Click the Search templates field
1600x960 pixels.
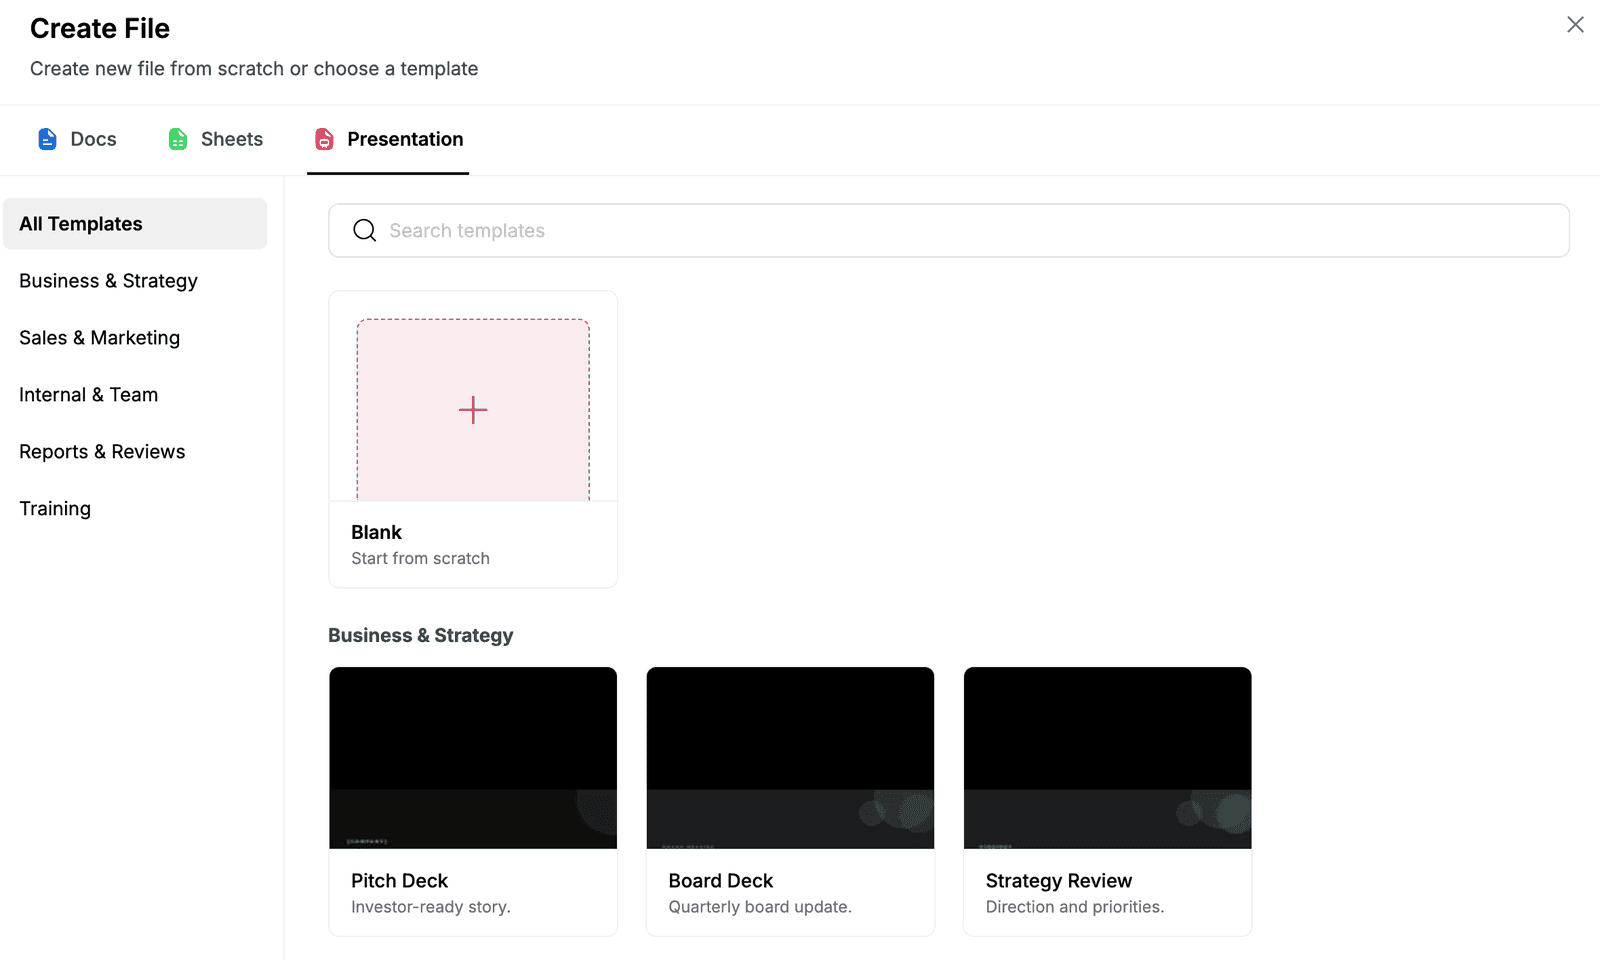(949, 231)
